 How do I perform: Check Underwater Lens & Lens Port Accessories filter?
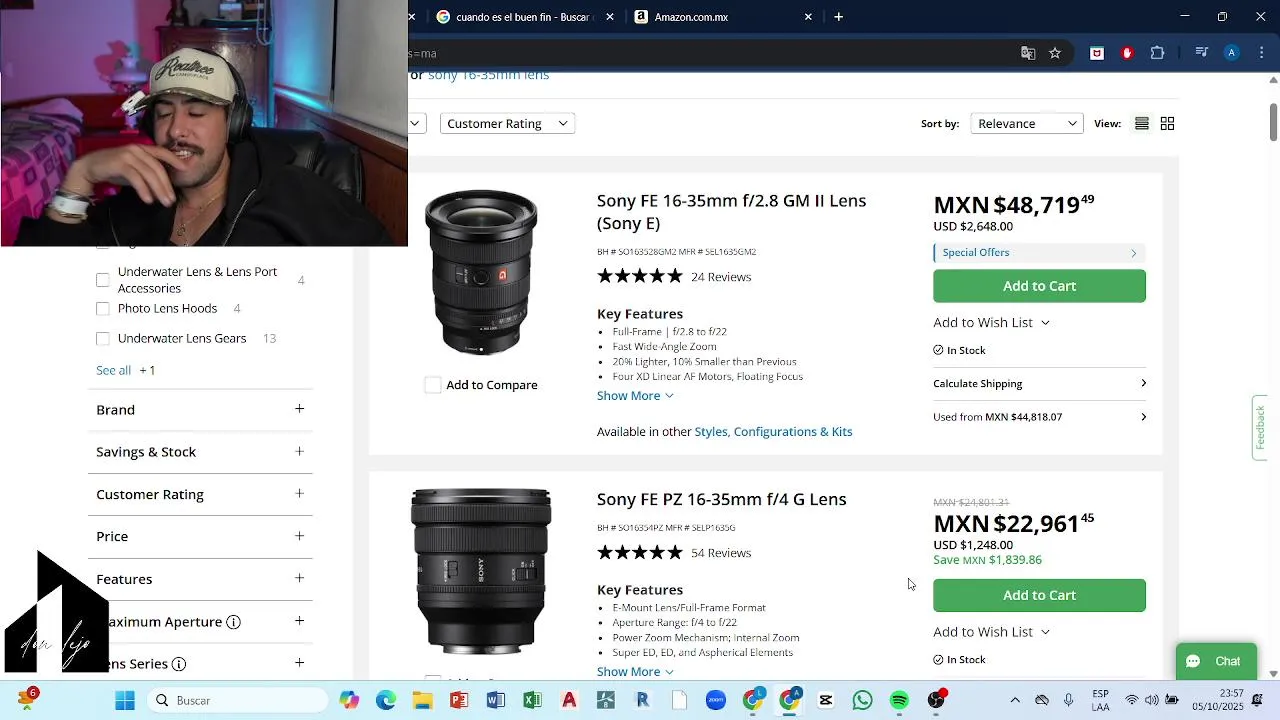(x=103, y=280)
